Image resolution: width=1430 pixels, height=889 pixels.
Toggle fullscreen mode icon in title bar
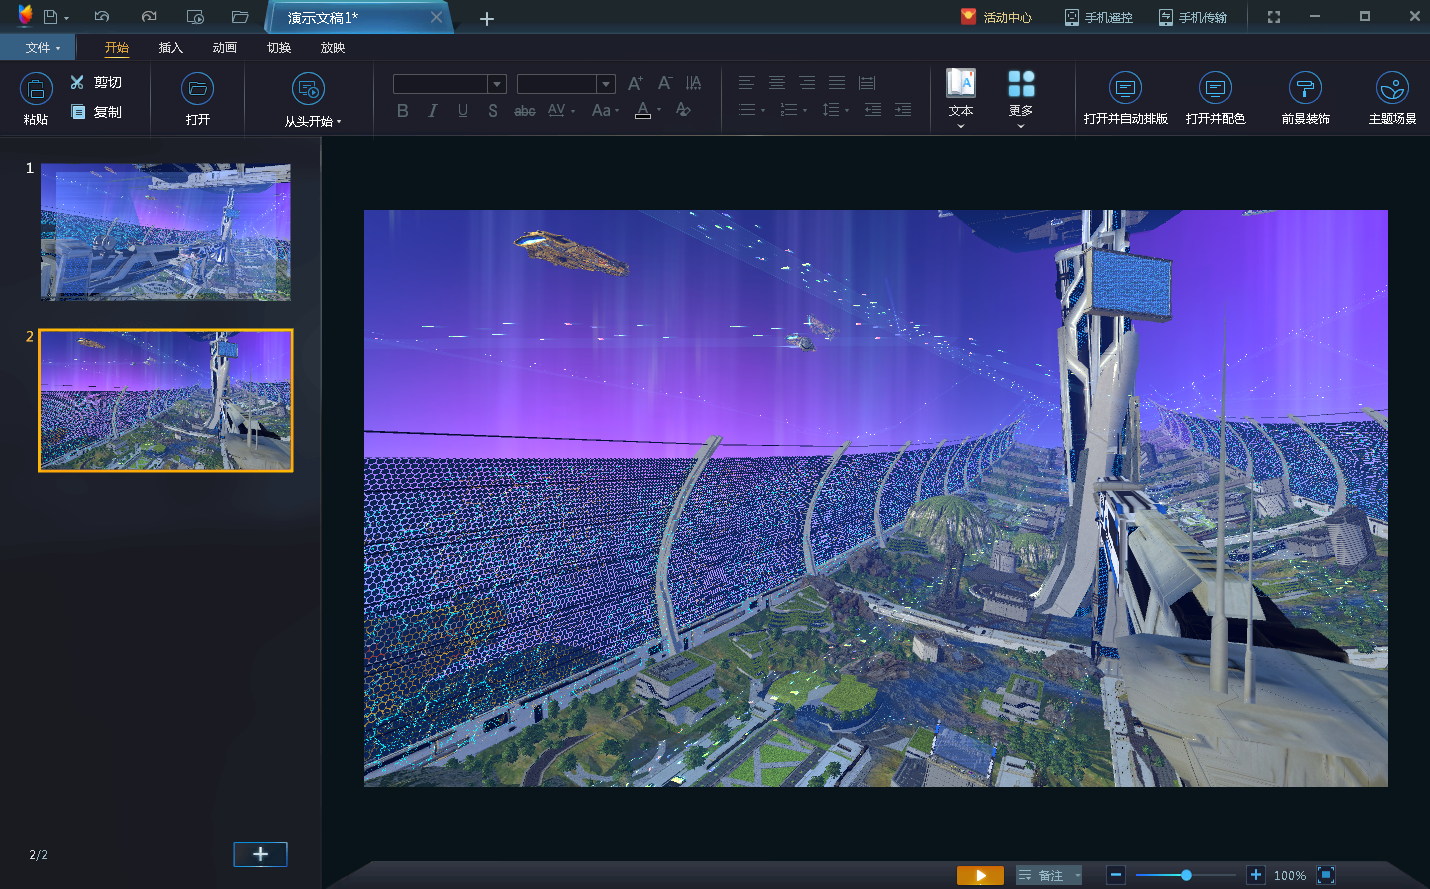click(x=1273, y=17)
